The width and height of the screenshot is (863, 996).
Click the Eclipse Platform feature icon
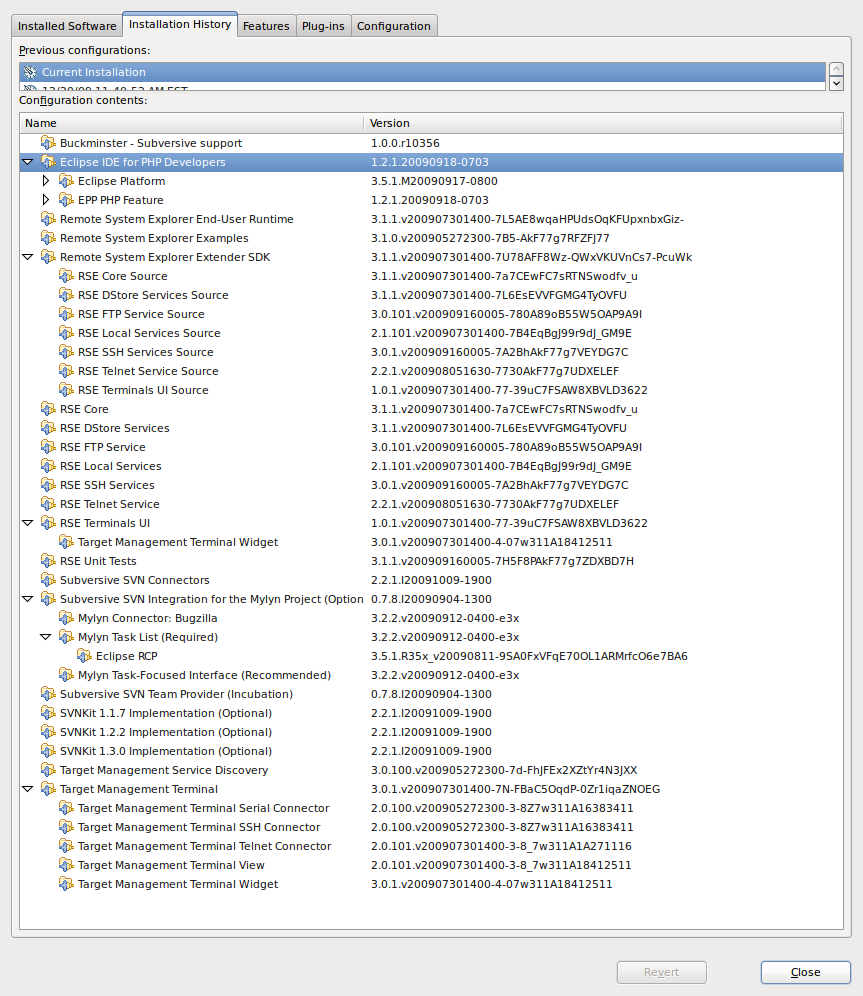(66, 181)
